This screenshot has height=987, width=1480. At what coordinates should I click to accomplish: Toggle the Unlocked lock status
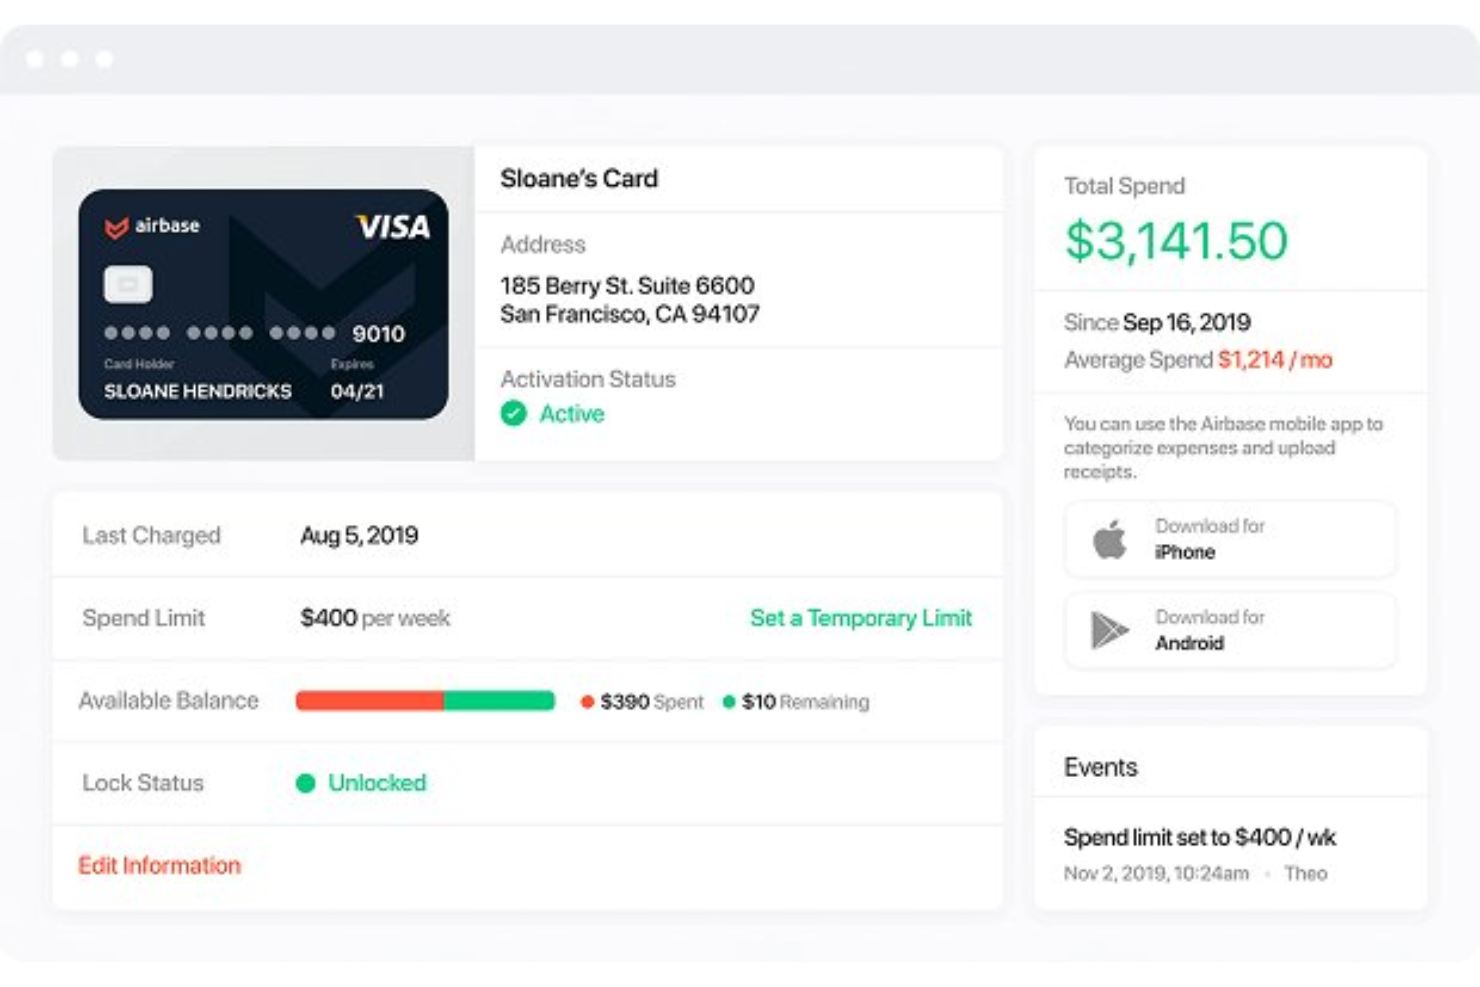(377, 783)
